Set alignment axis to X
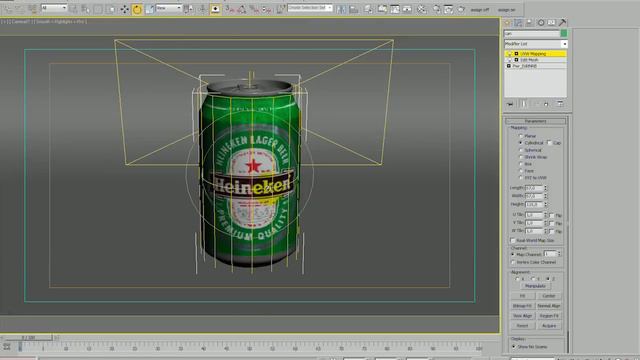The height and width of the screenshot is (360, 640). (518, 279)
